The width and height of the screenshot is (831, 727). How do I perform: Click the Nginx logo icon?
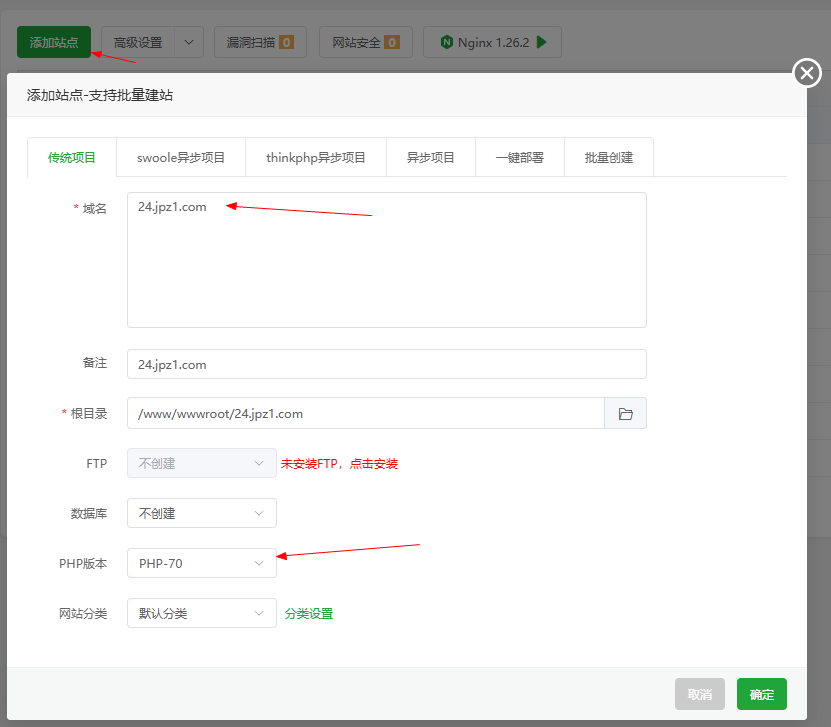click(447, 42)
